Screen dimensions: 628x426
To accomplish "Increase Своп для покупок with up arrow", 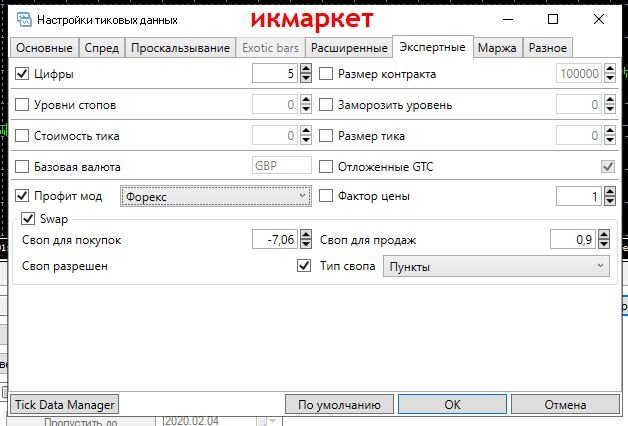I will (x=306, y=235).
